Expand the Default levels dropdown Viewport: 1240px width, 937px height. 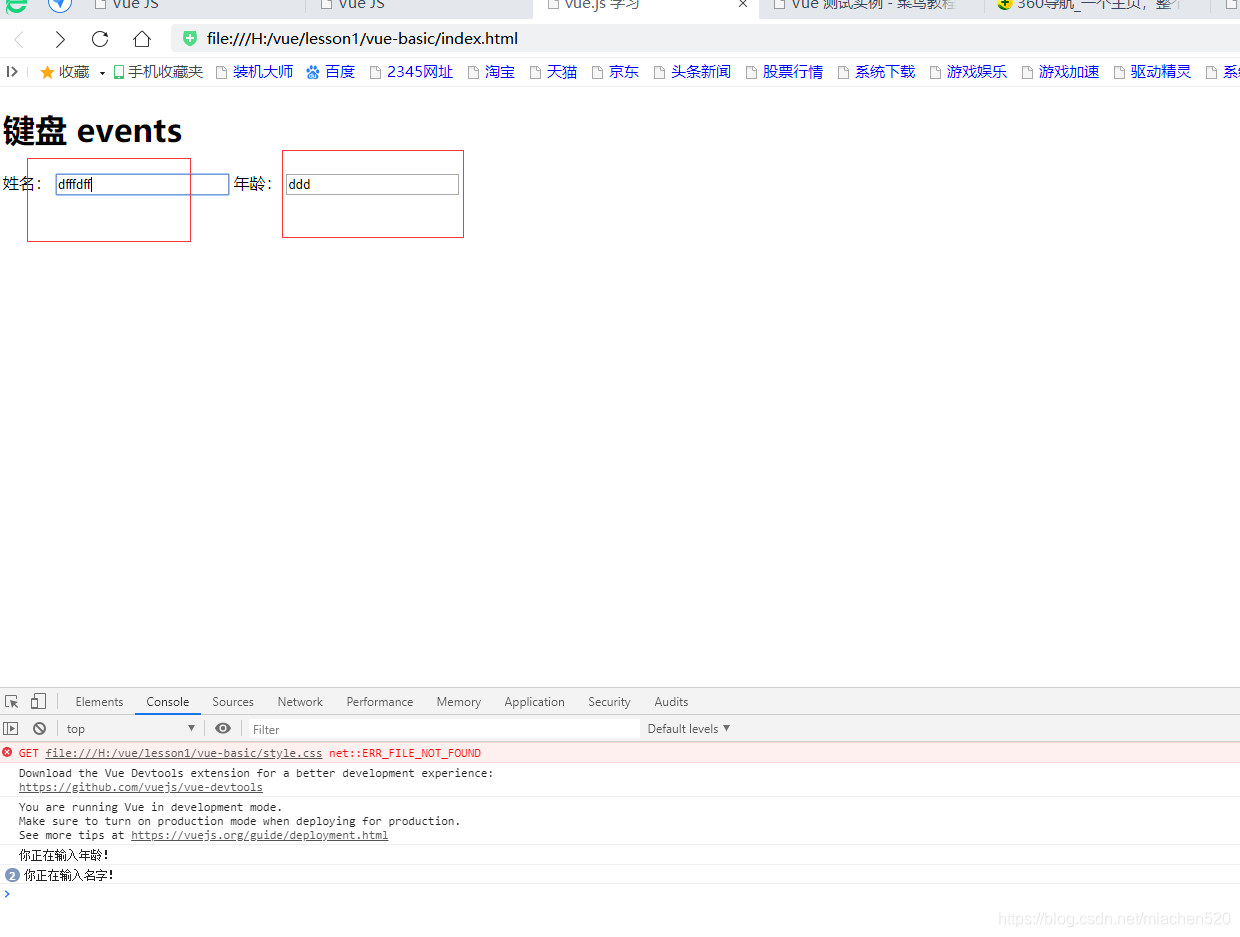688,728
